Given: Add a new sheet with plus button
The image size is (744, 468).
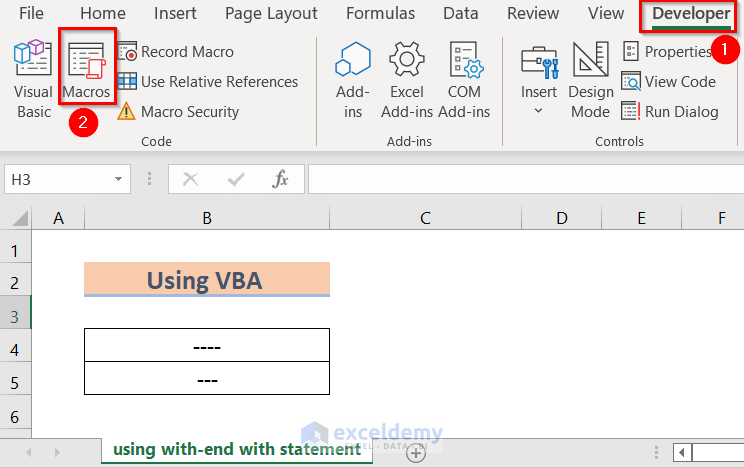Looking at the screenshot, I should 416,452.
